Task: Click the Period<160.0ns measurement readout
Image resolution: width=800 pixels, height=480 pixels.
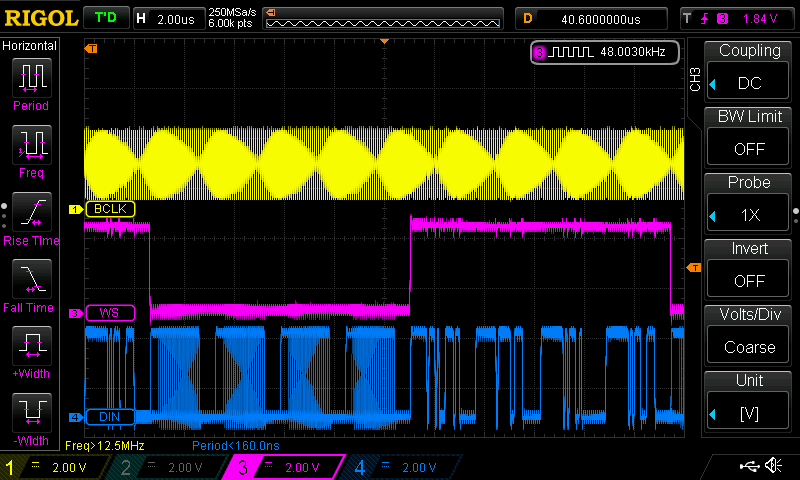Action: coord(236,445)
